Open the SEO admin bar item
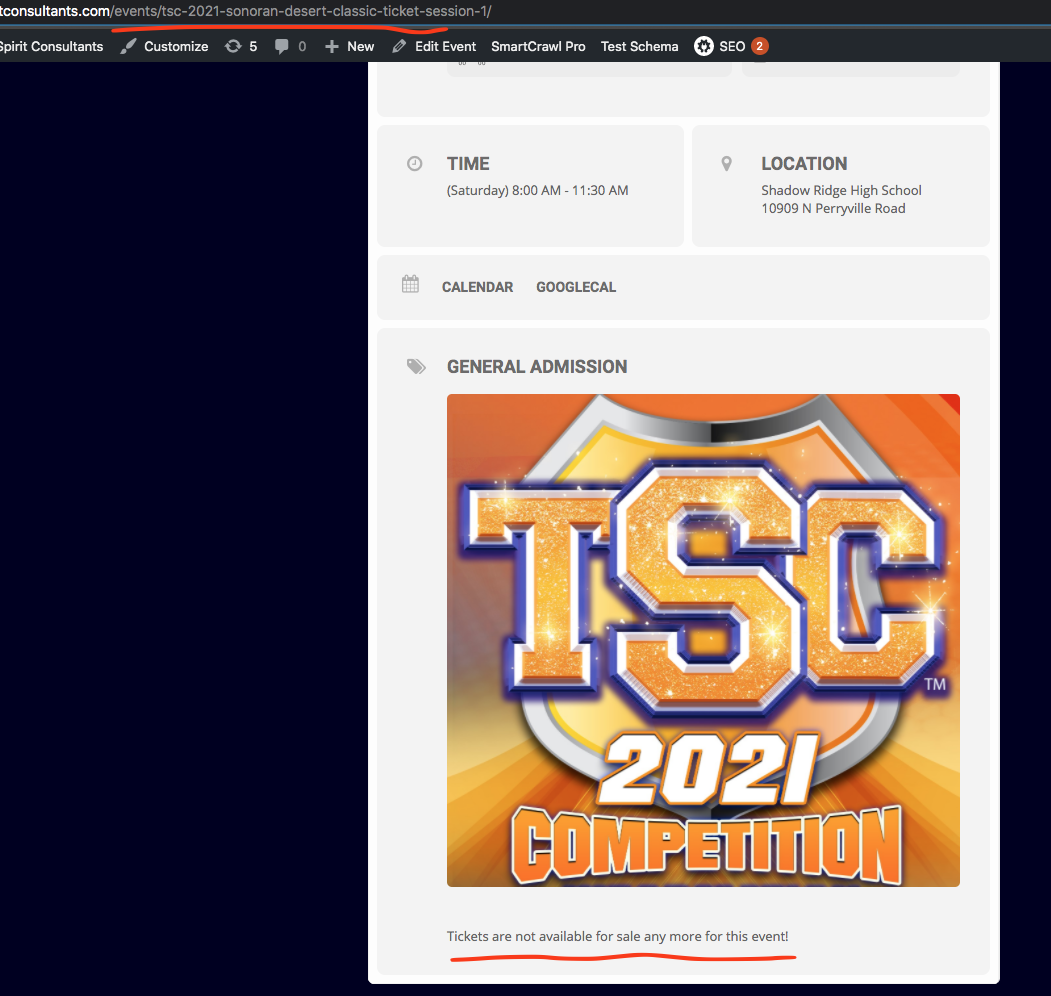The image size is (1051, 996). 732,46
